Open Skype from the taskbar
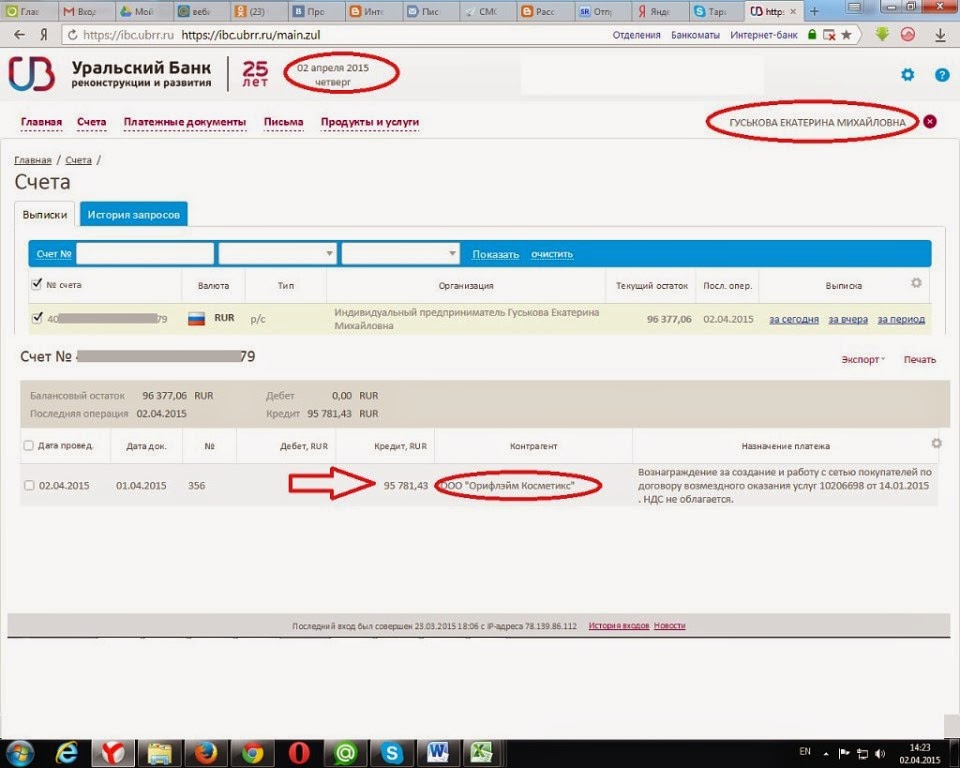This screenshot has height=768, width=960. 392,753
